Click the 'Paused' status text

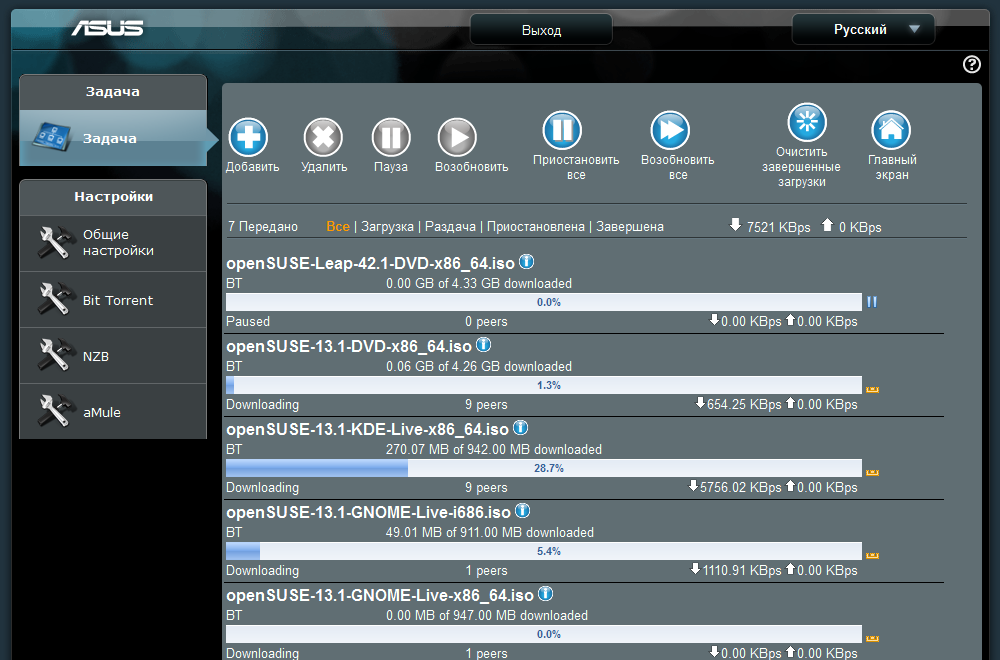click(248, 321)
